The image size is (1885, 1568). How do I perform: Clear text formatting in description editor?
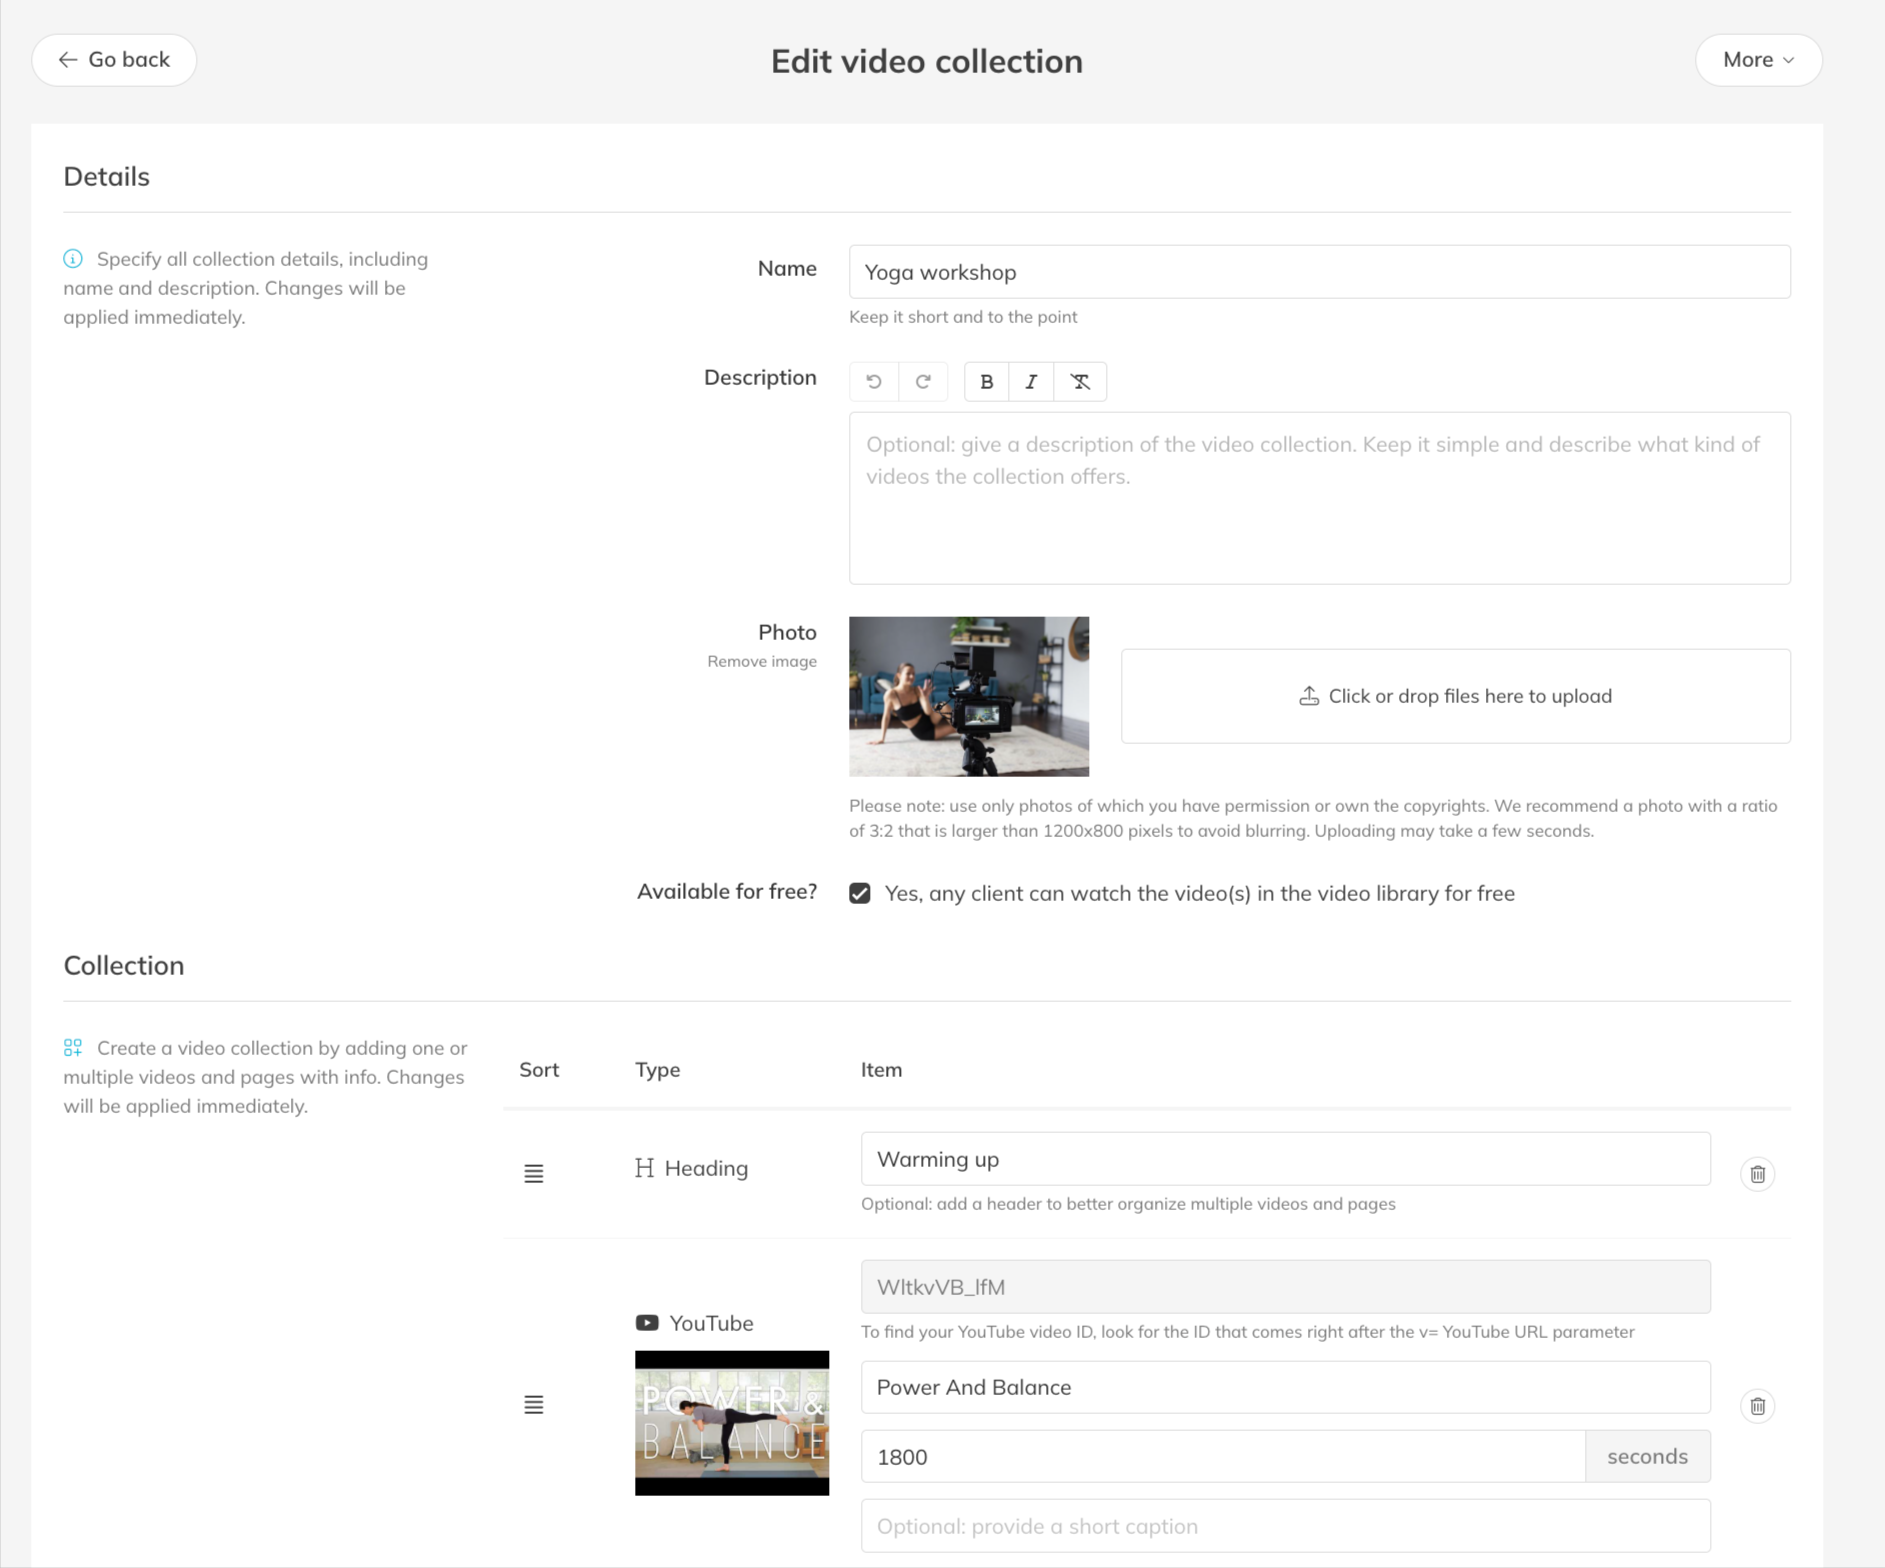(1080, 382)
